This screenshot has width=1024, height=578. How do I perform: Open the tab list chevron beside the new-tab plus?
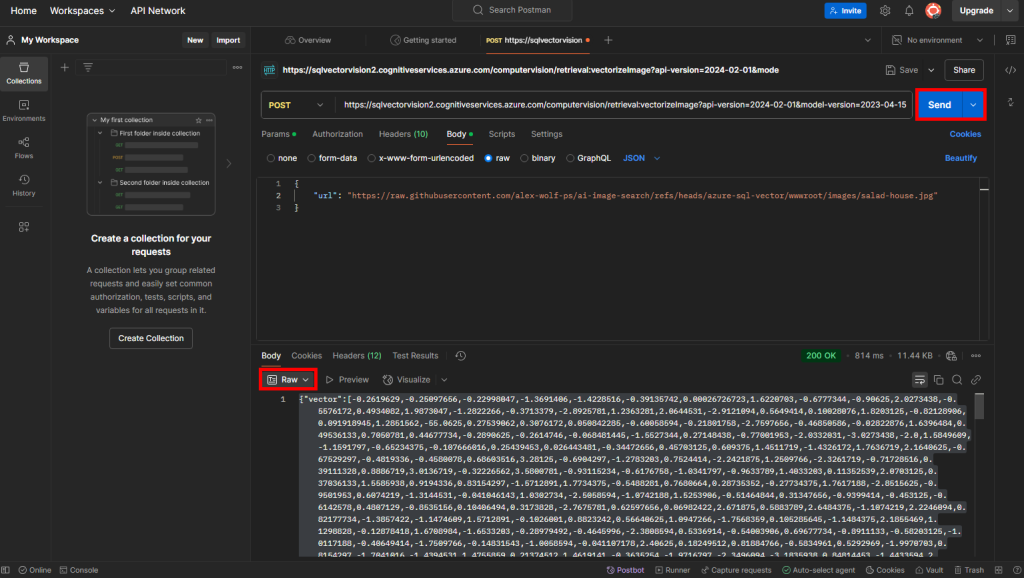click(867, 40)
